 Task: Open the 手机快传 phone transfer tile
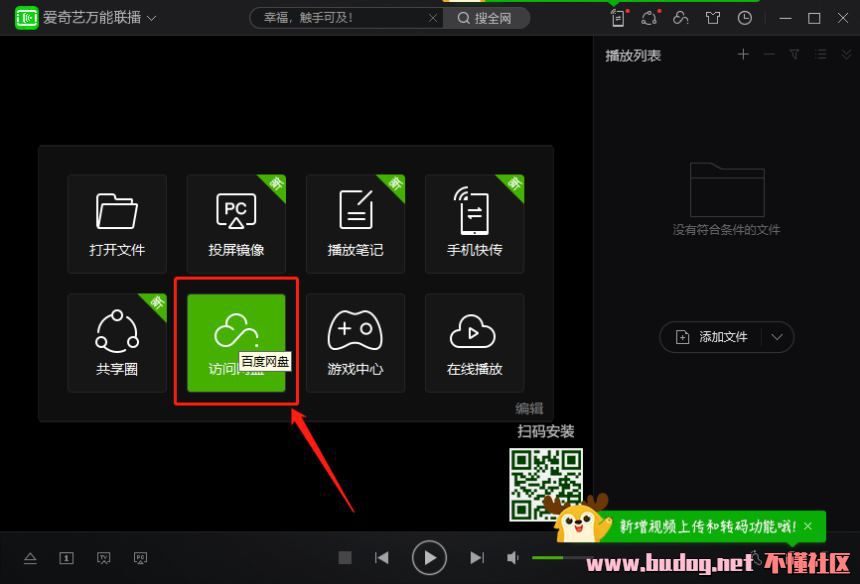point(474,224)
